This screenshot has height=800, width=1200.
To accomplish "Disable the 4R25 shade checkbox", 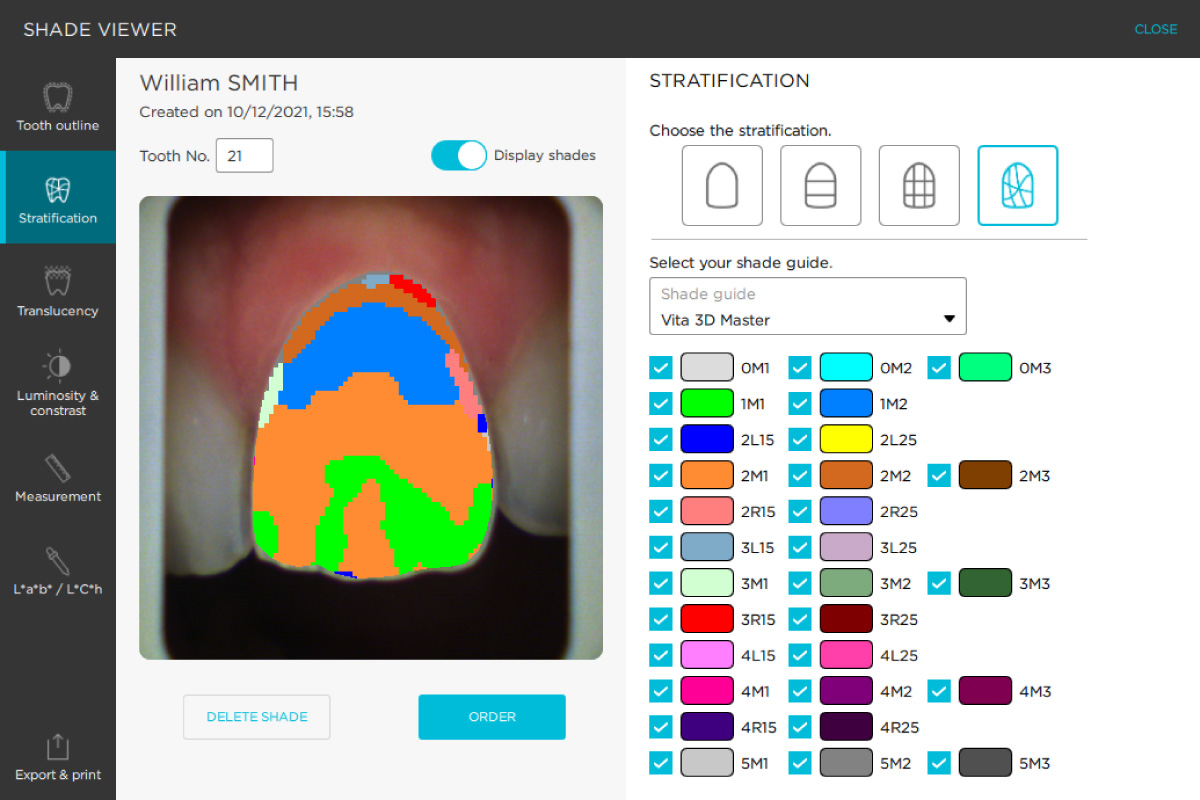I will [800, 728].
